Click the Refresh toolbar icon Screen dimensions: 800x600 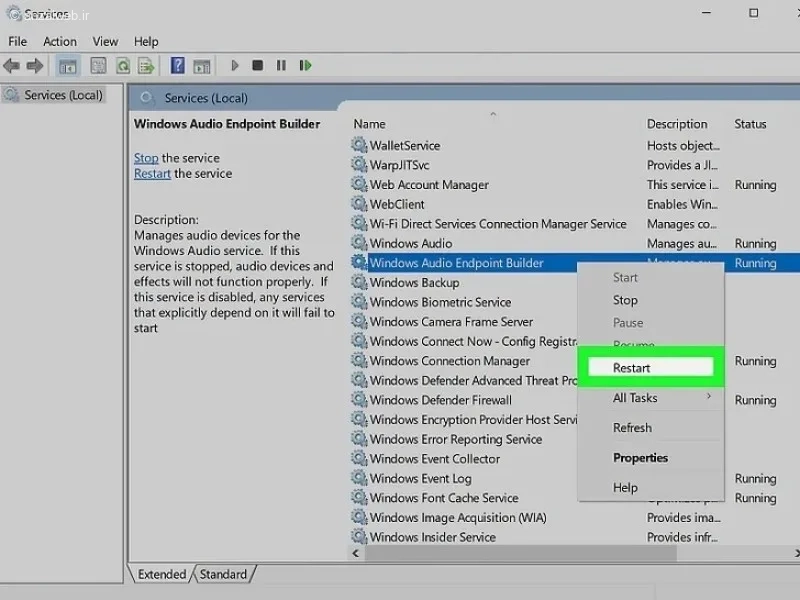coord(123,66)
